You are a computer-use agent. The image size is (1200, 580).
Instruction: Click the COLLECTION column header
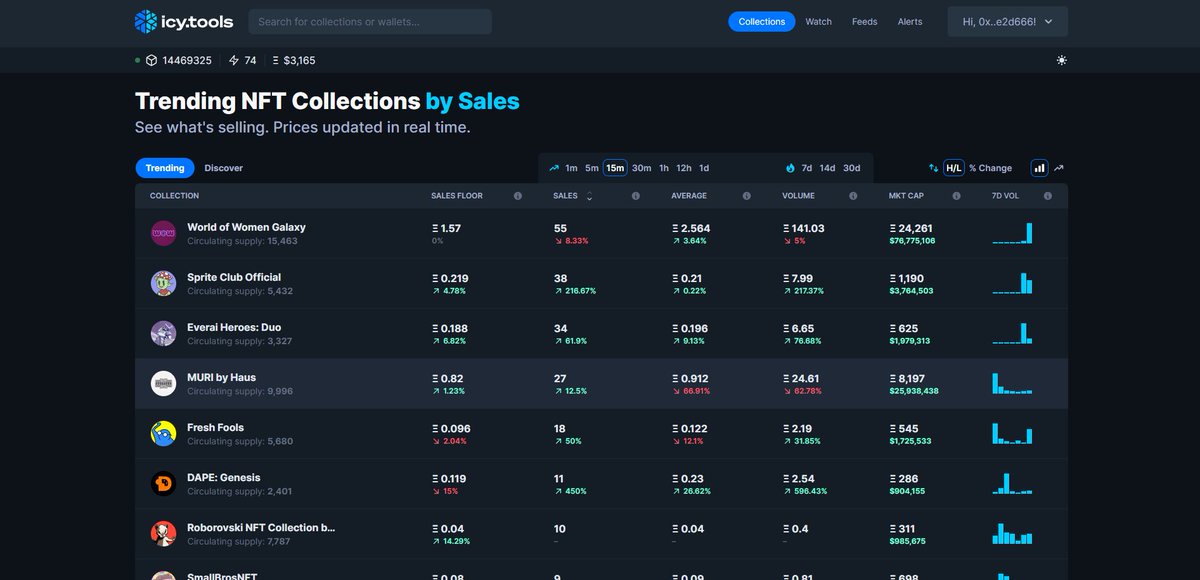pos(174,196)
